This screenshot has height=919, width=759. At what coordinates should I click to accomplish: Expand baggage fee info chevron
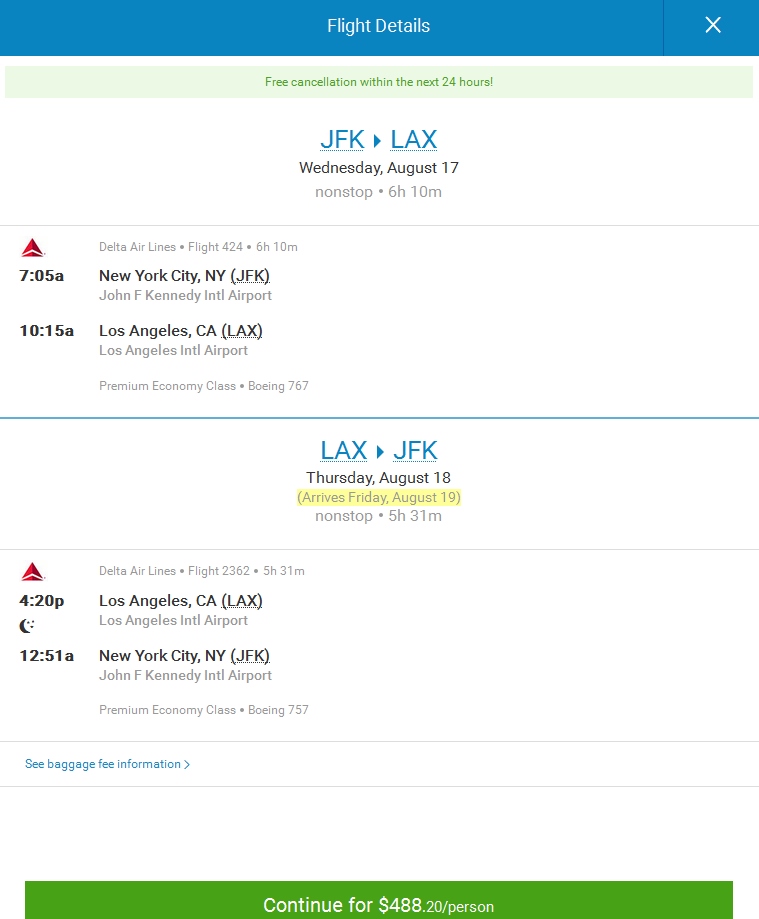click(x=187, y=765)
